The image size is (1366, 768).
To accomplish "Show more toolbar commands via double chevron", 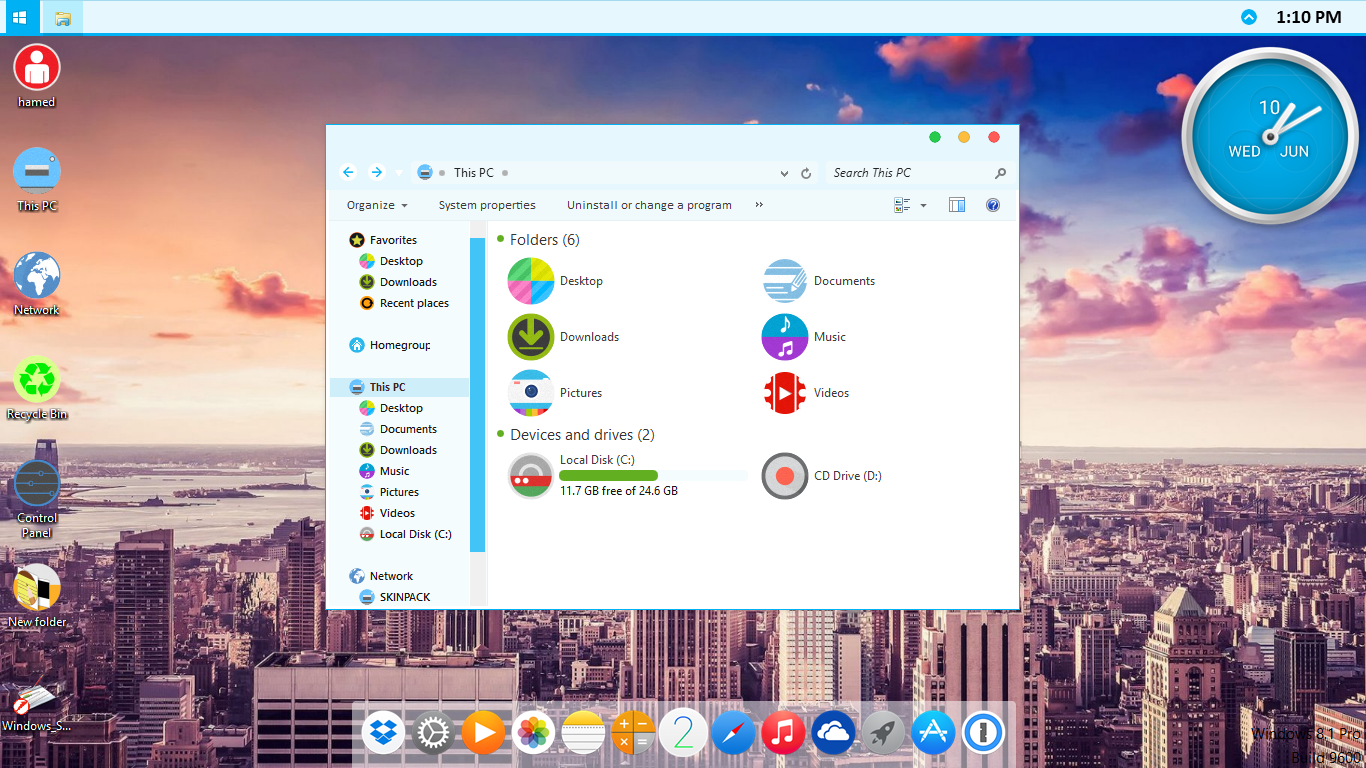I will (759, 205).
